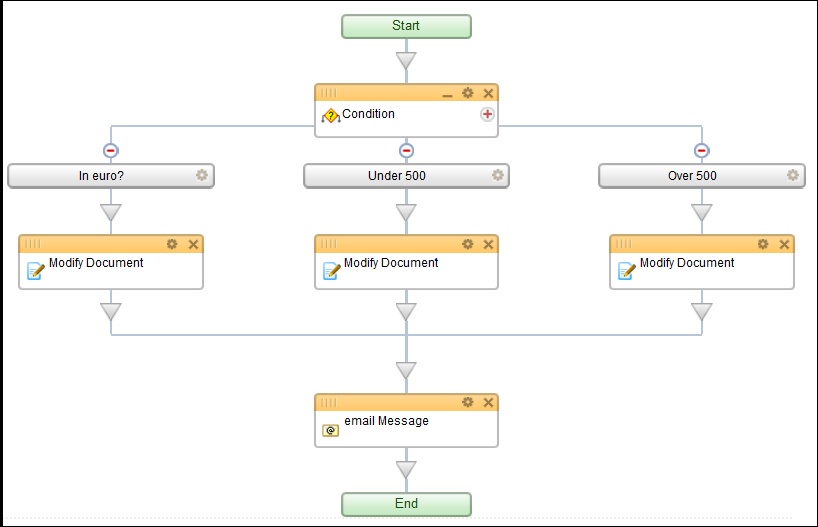Remove the Over 500 branch
818x527 pixels.
click(x=702, y=151)
